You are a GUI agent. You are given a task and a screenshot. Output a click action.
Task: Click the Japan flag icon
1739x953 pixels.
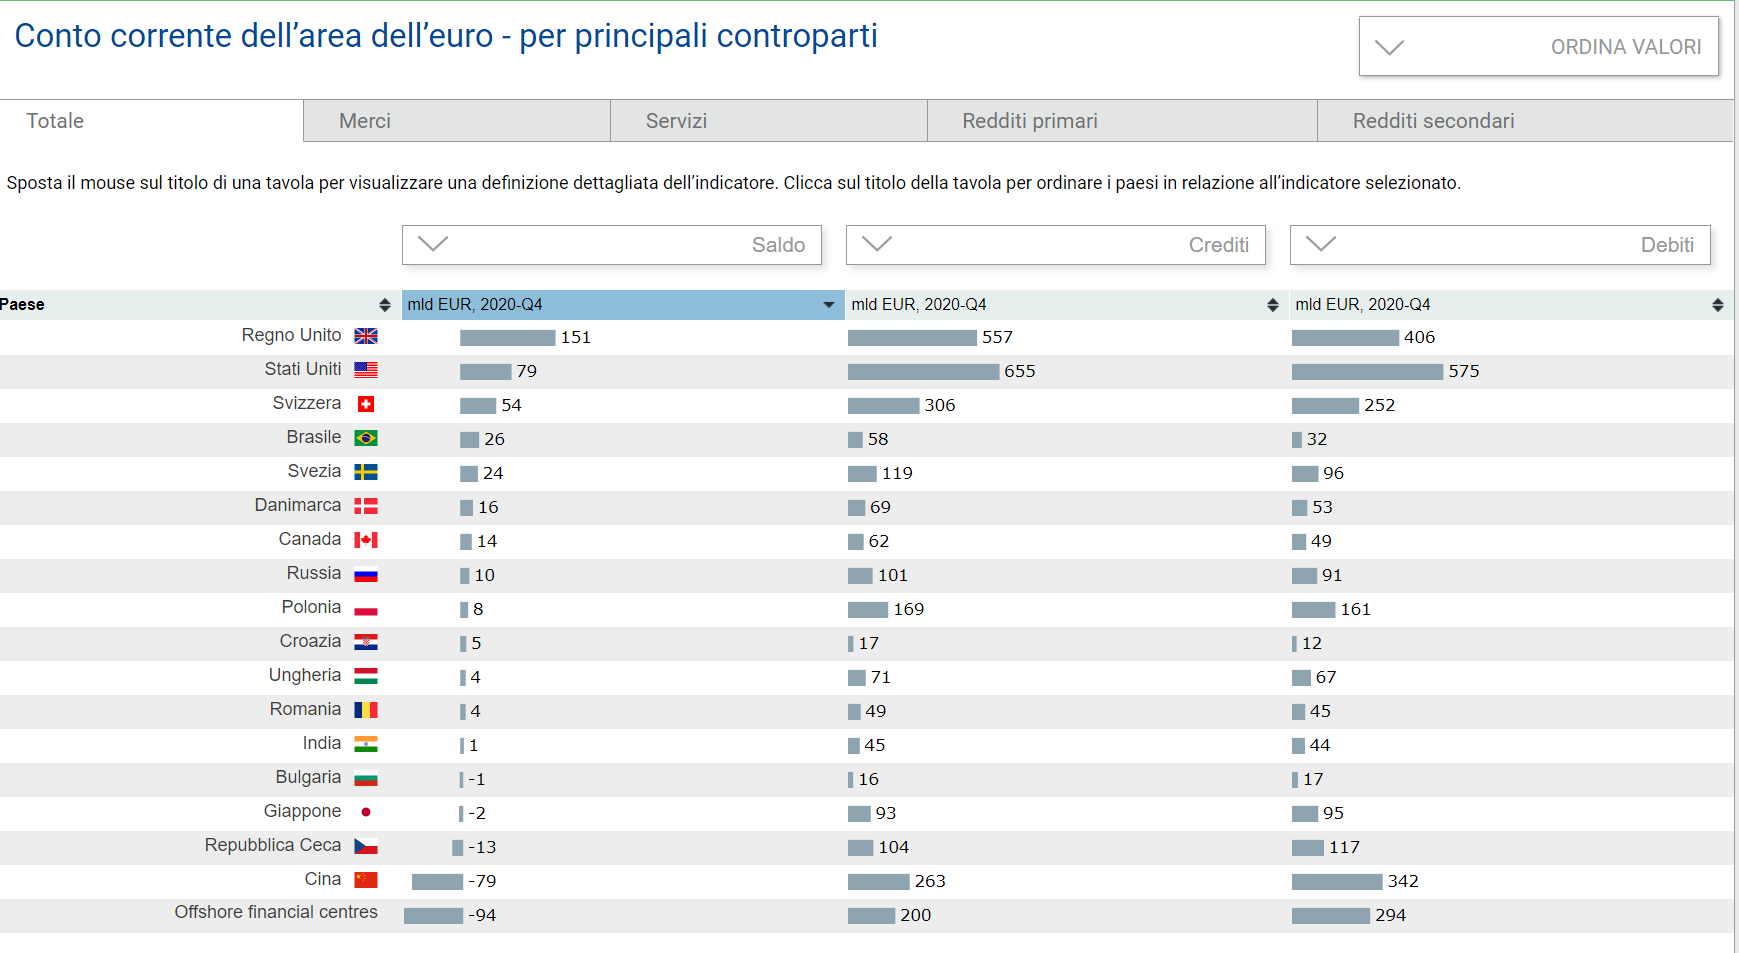pos(366,812)
